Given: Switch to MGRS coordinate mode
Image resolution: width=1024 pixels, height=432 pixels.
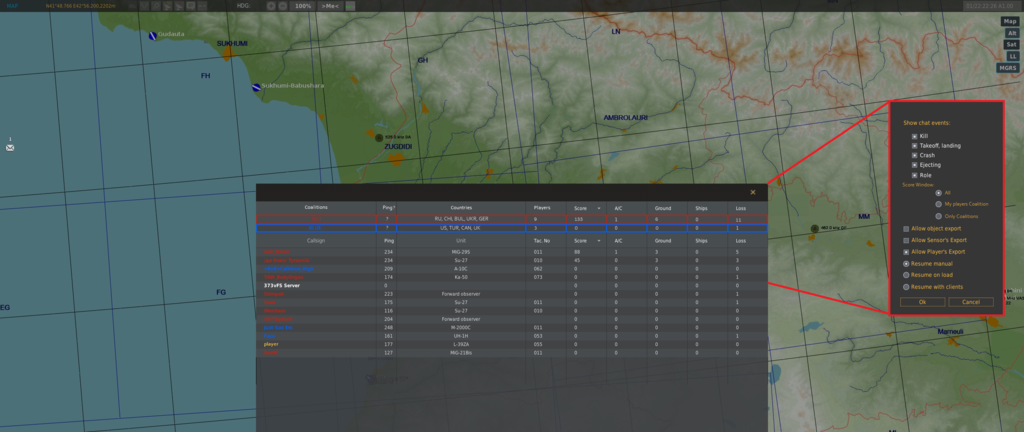Looking at the screenshot, I should click(1008, 68).
